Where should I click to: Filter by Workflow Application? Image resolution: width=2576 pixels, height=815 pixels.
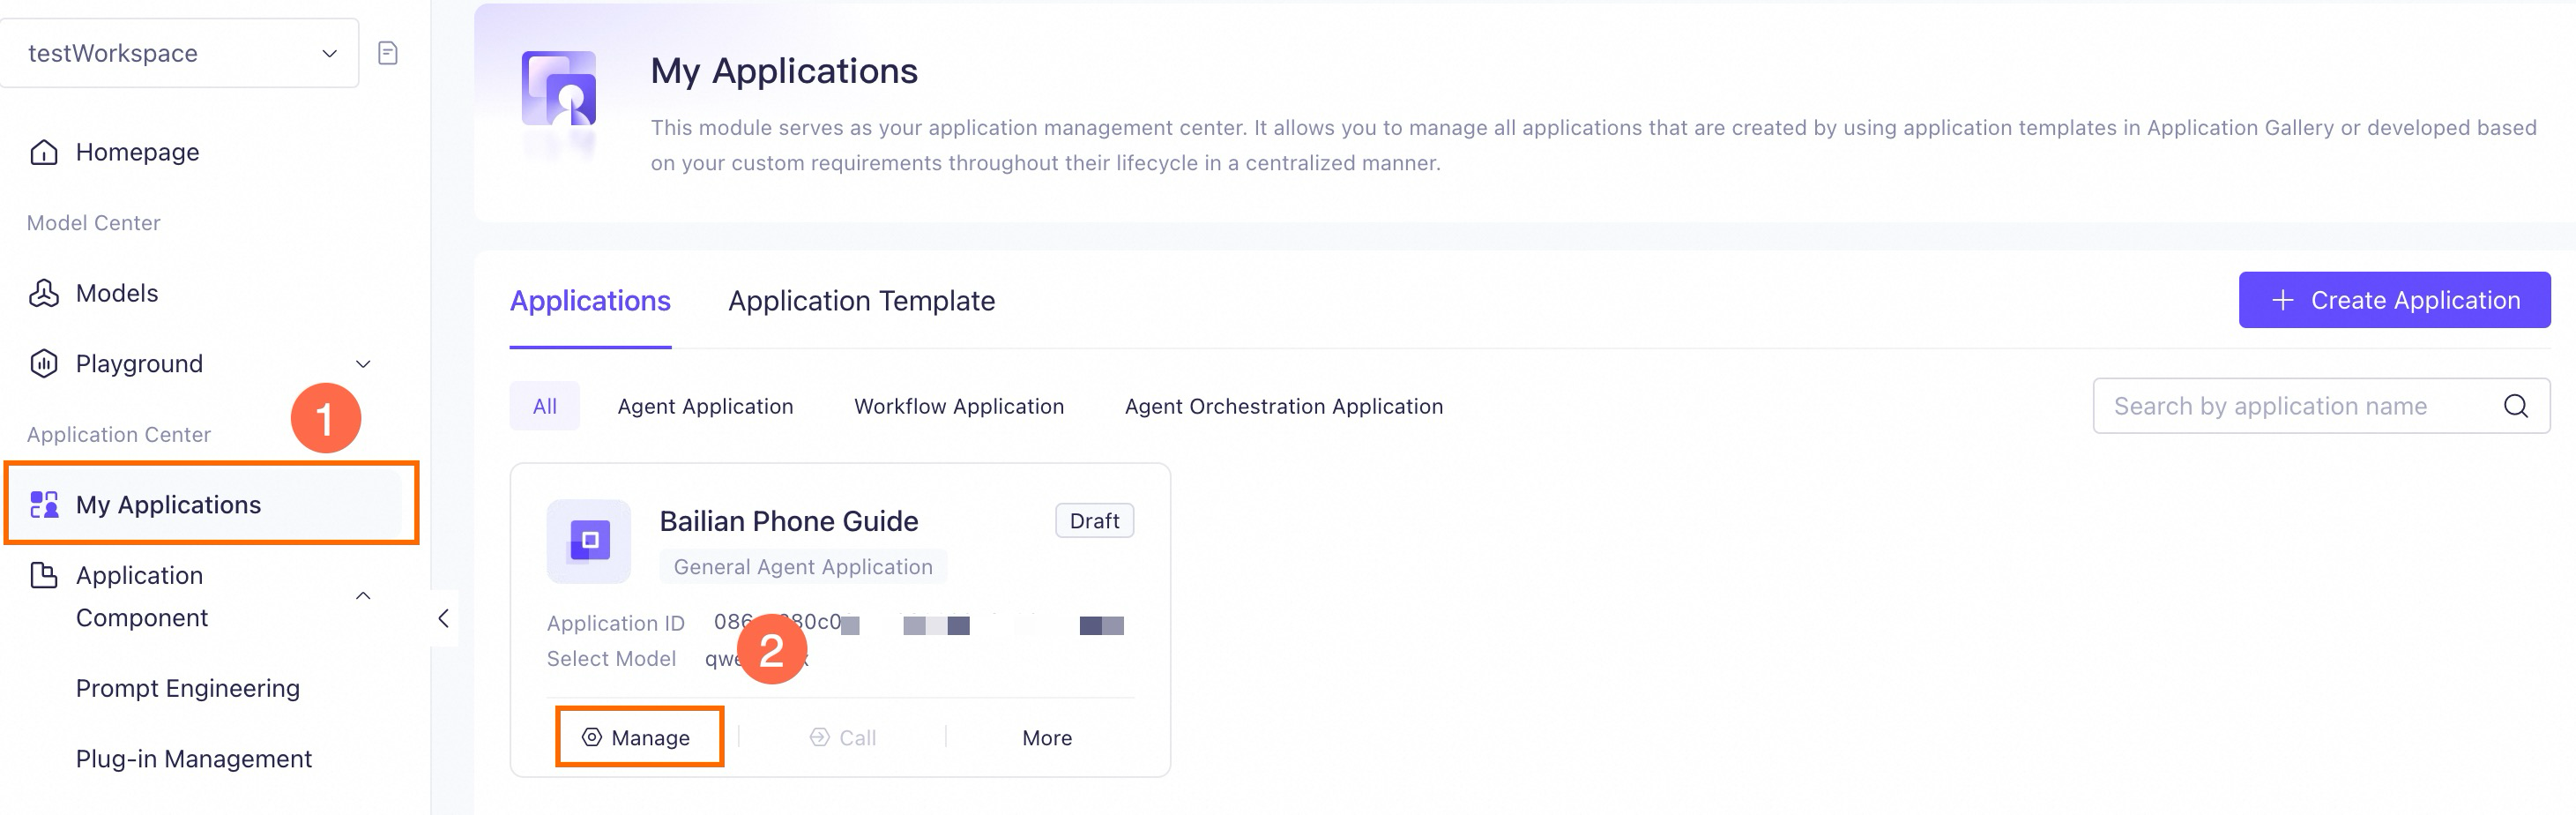click(959, 406)
